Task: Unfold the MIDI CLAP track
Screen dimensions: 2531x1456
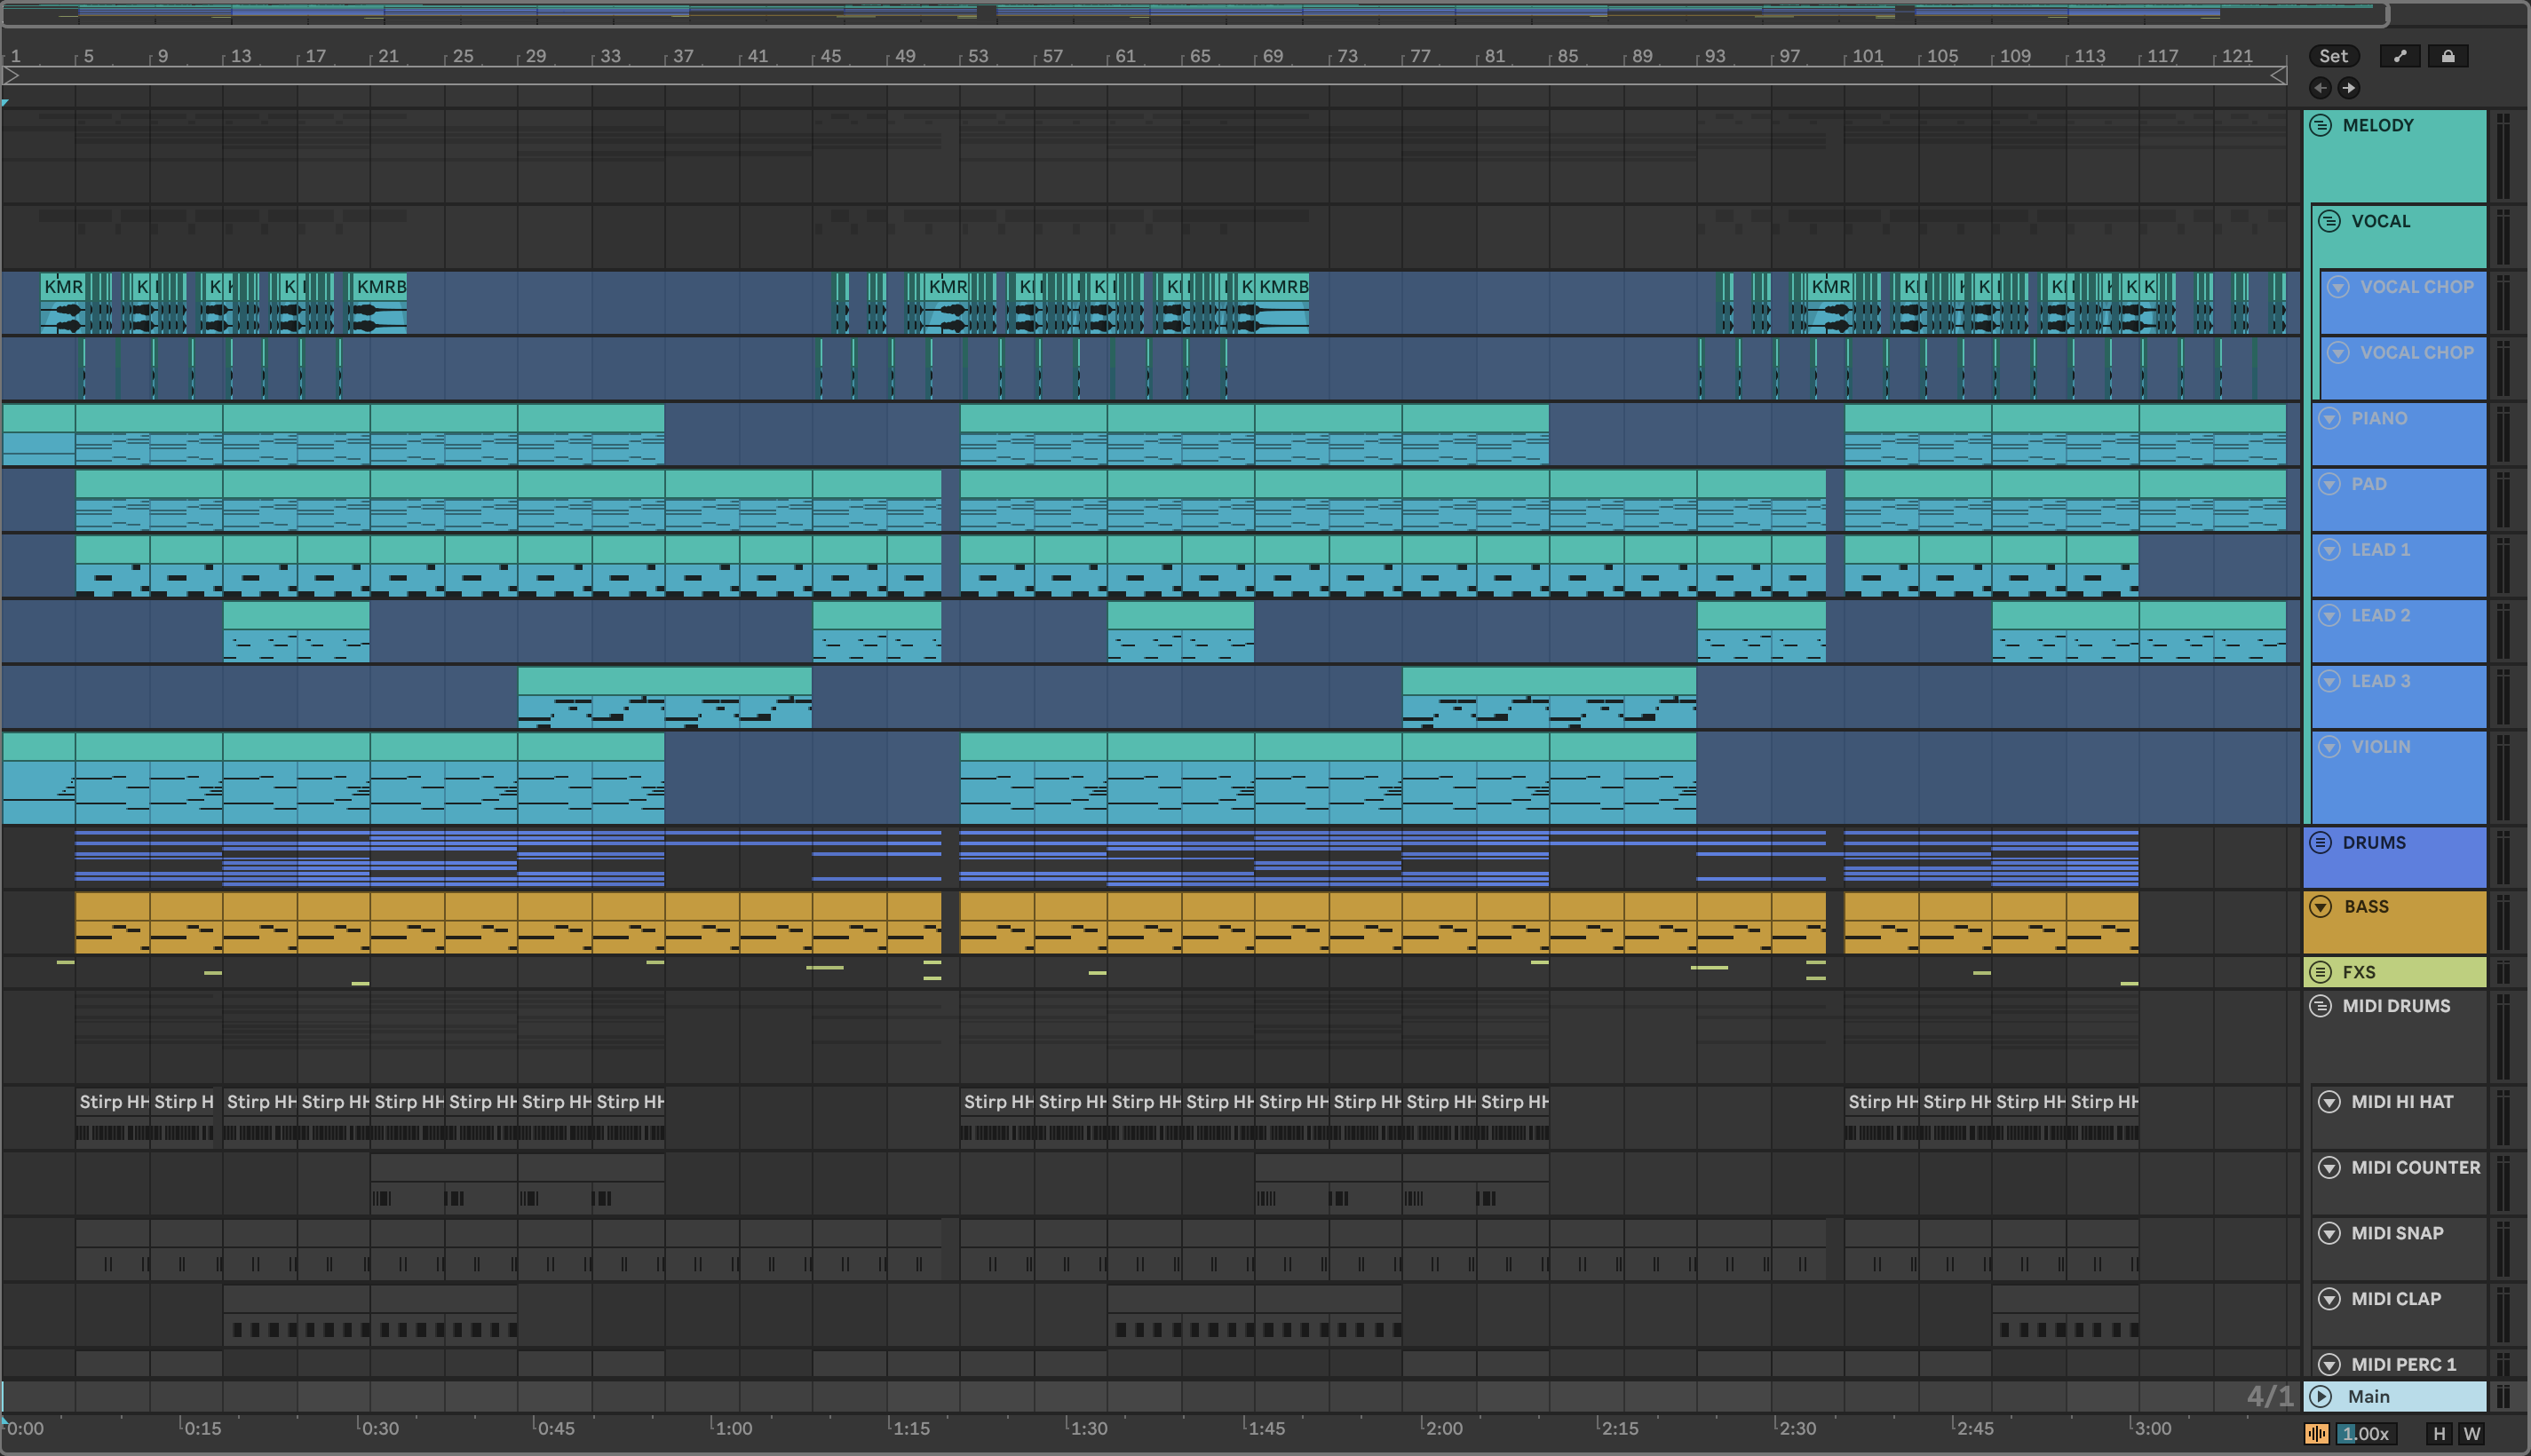Action: (2329, 1299)
